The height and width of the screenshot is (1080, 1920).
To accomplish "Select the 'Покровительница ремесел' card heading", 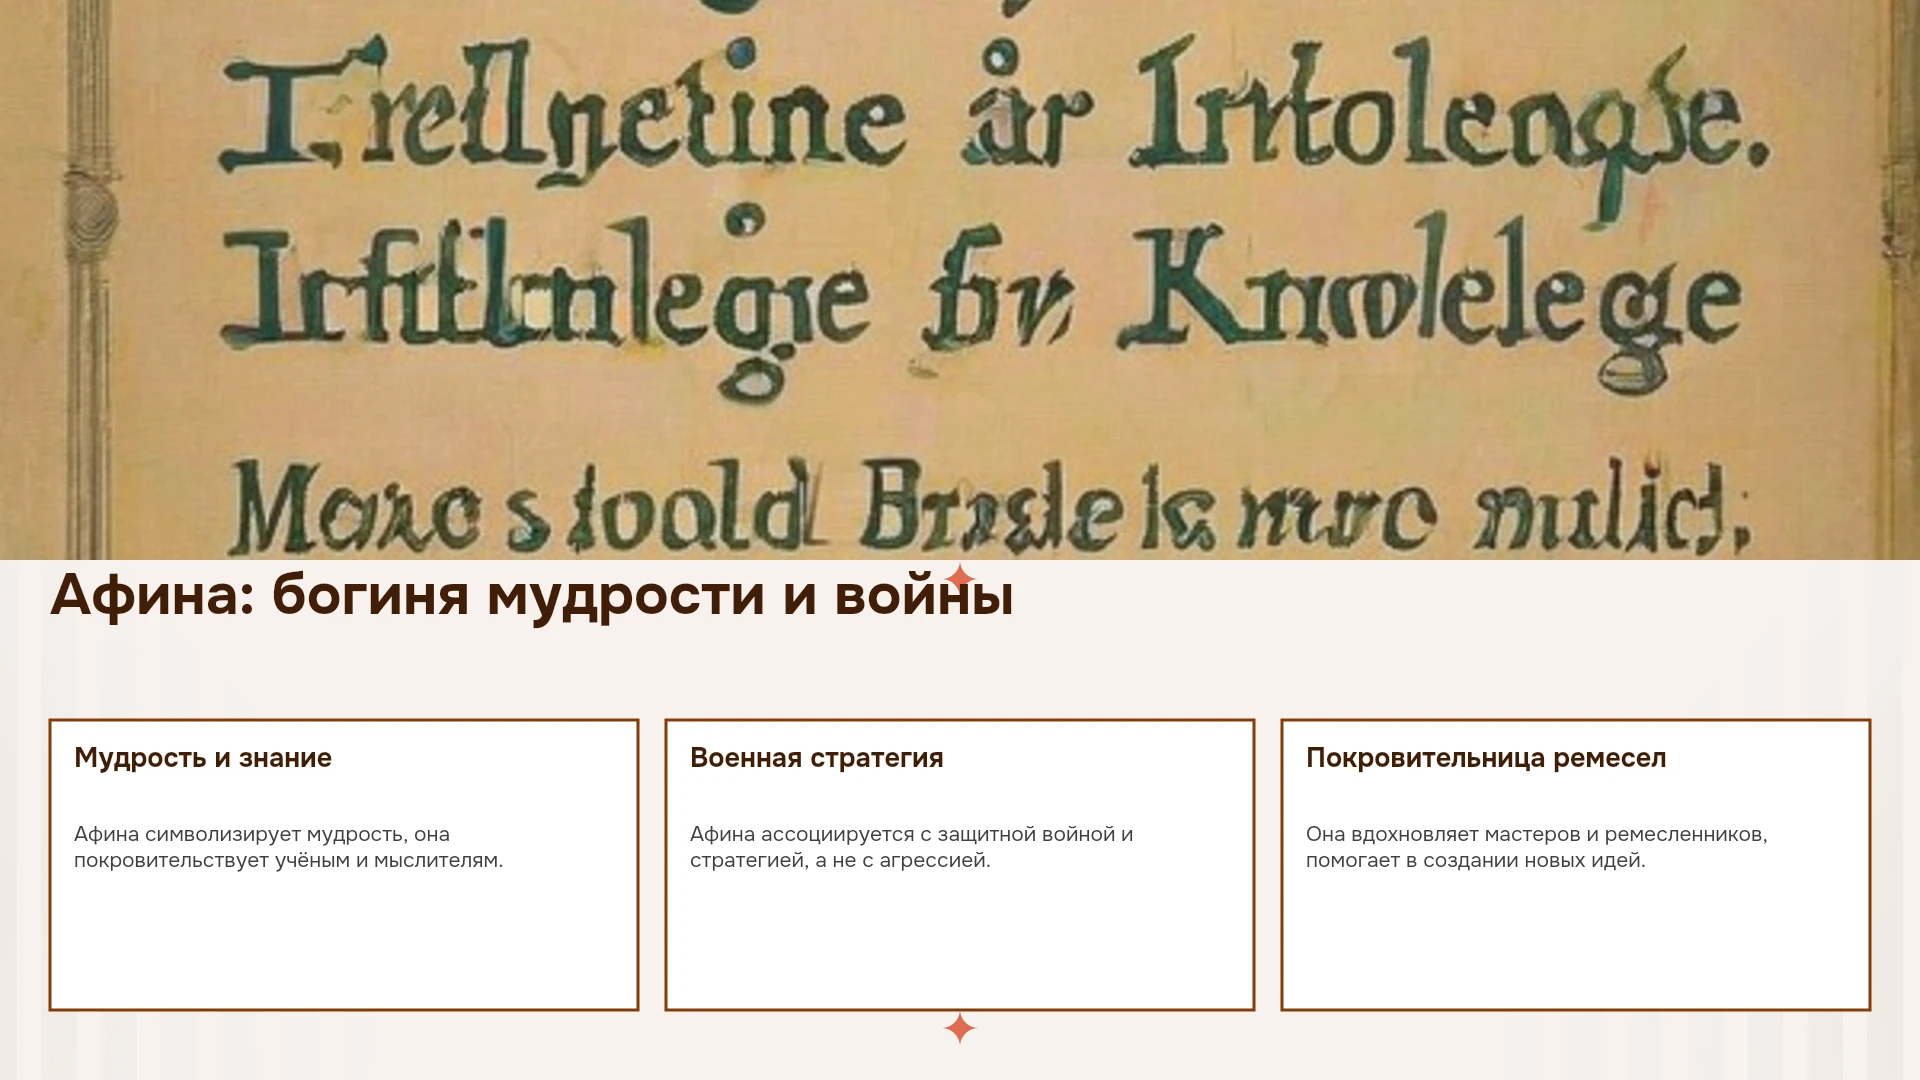I will [1486, 758].
